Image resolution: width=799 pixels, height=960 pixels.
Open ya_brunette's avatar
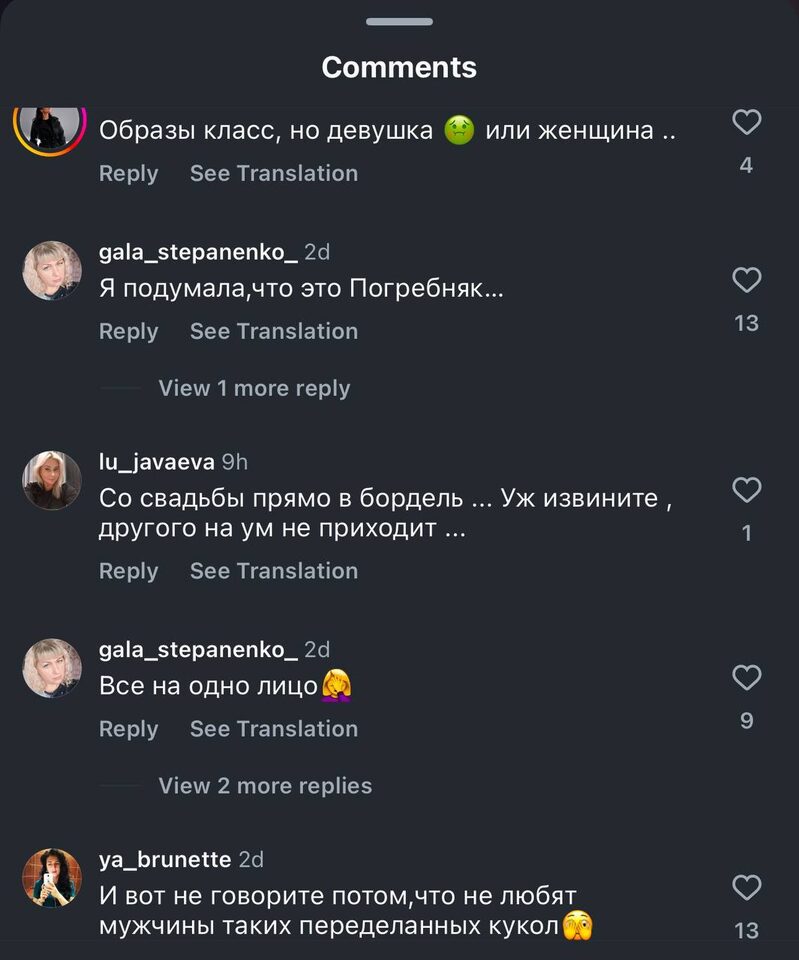[51, 877]
